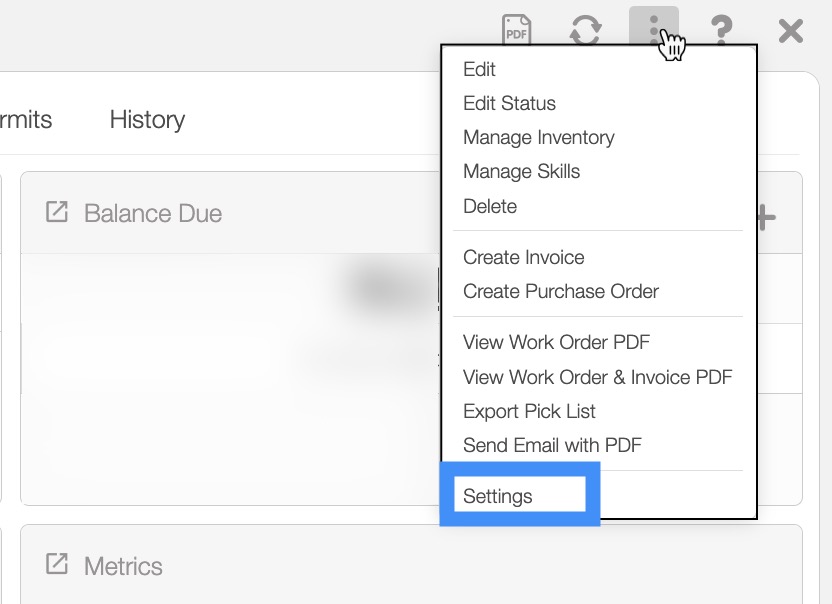Open Metrics pop-out icon

(x=57, y=565)
